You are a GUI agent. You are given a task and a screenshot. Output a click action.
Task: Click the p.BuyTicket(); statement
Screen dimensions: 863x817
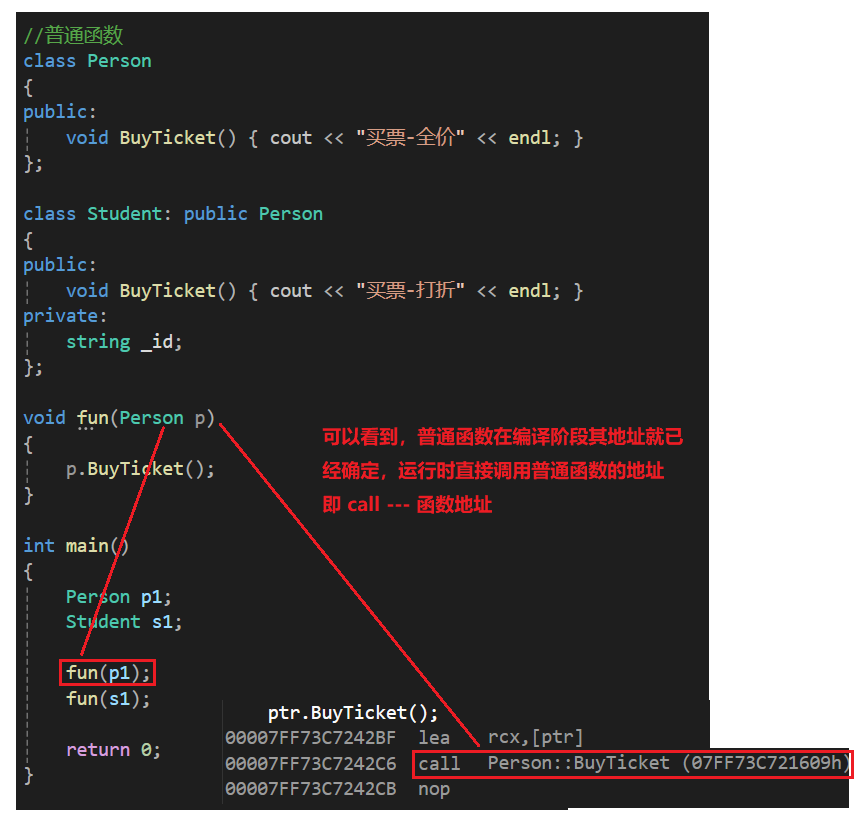140,469
